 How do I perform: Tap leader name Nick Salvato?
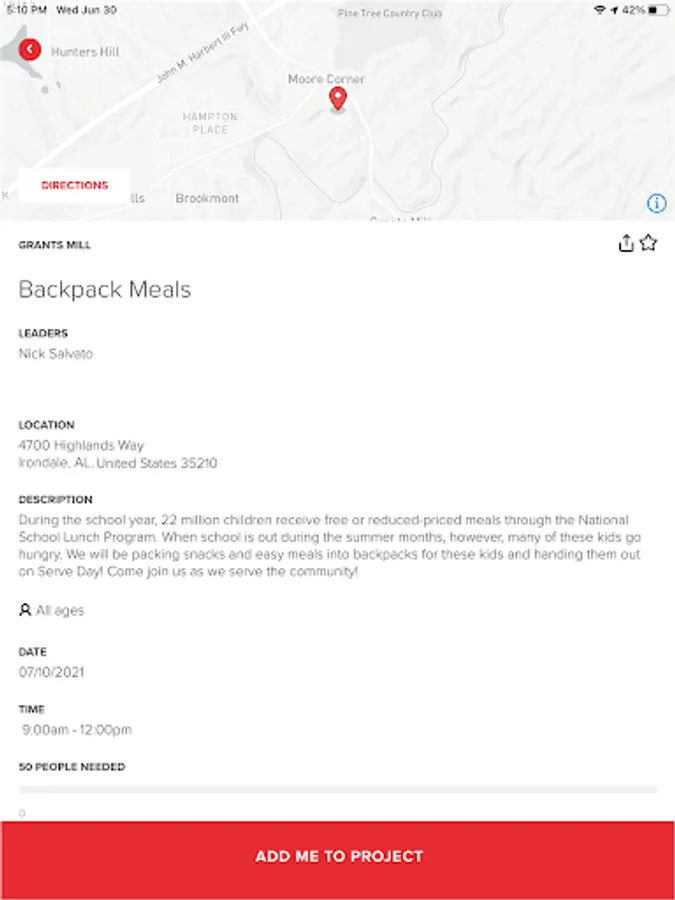tap(56, 354)
